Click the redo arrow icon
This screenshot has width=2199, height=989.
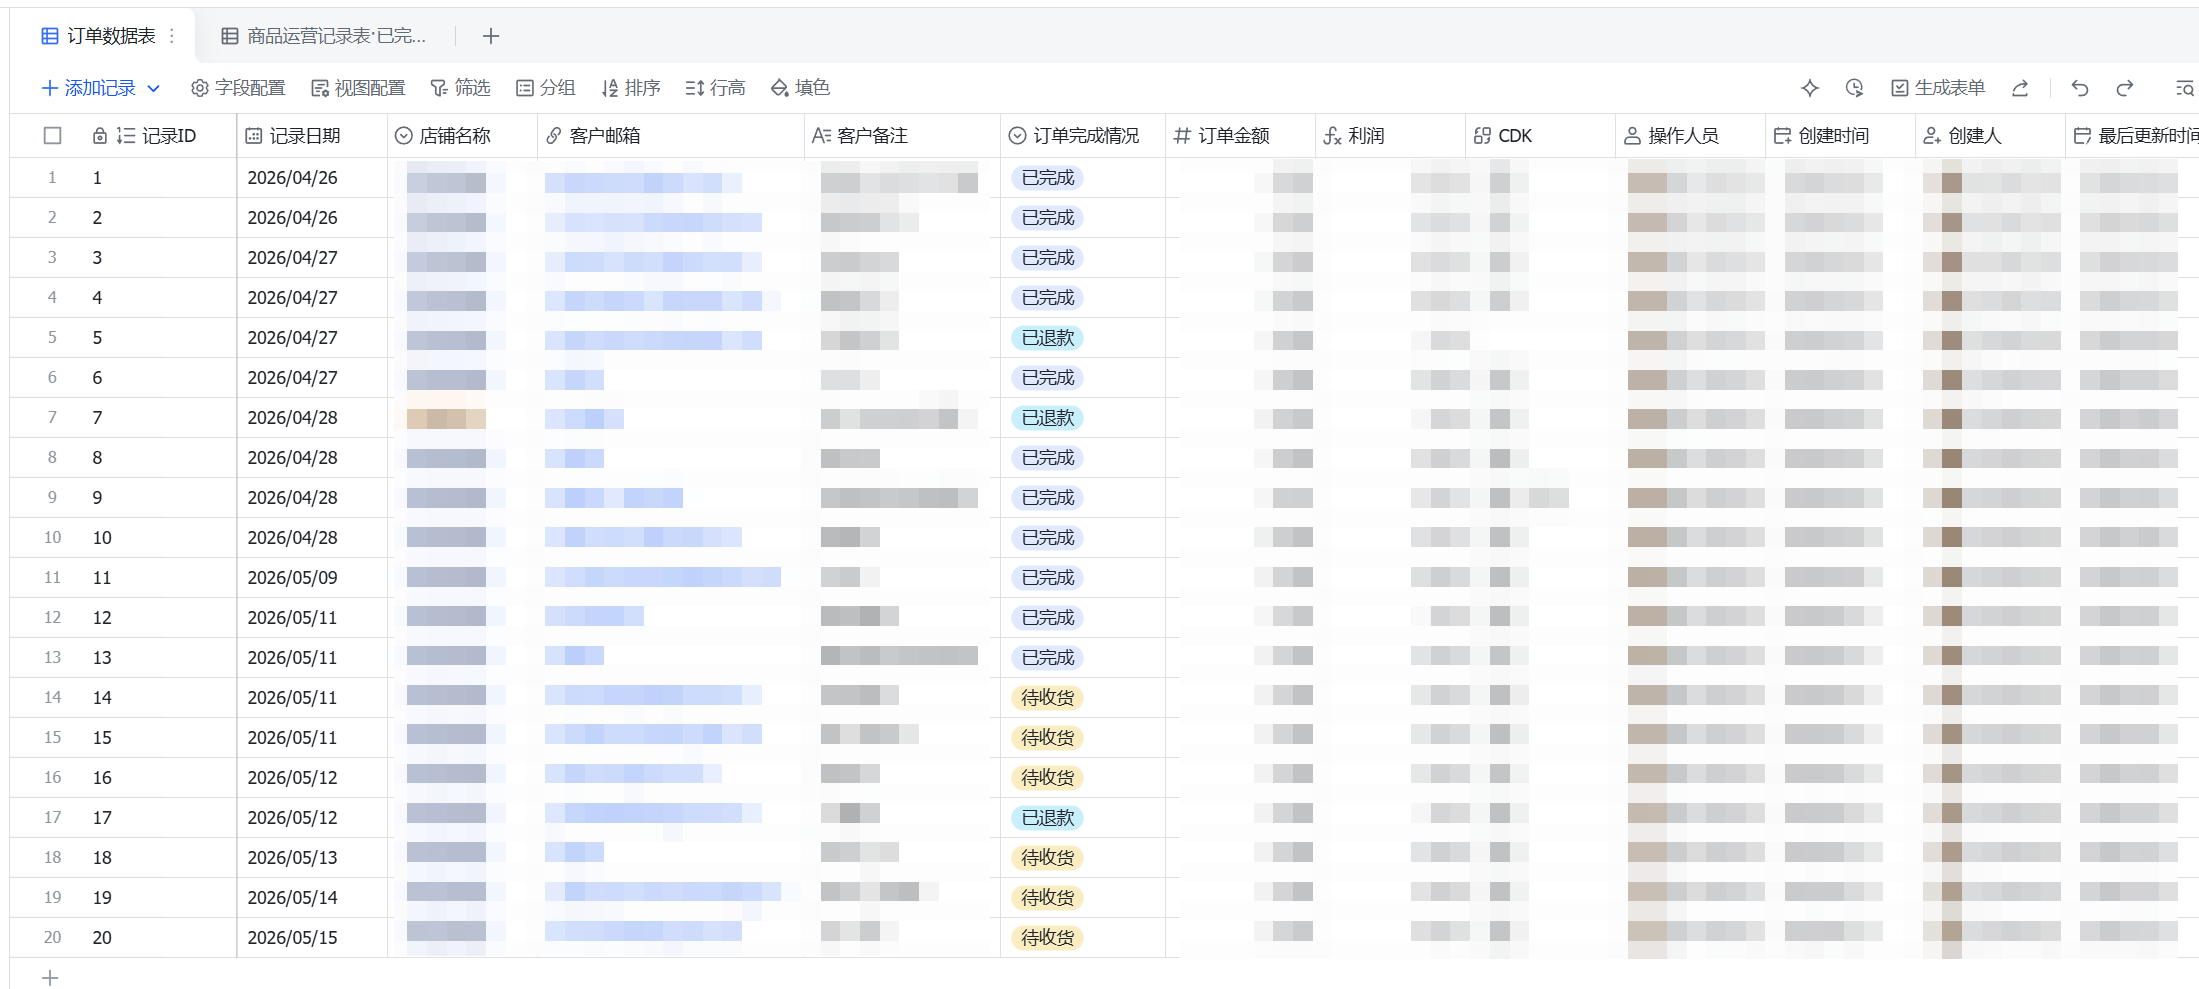[2125, 88]
